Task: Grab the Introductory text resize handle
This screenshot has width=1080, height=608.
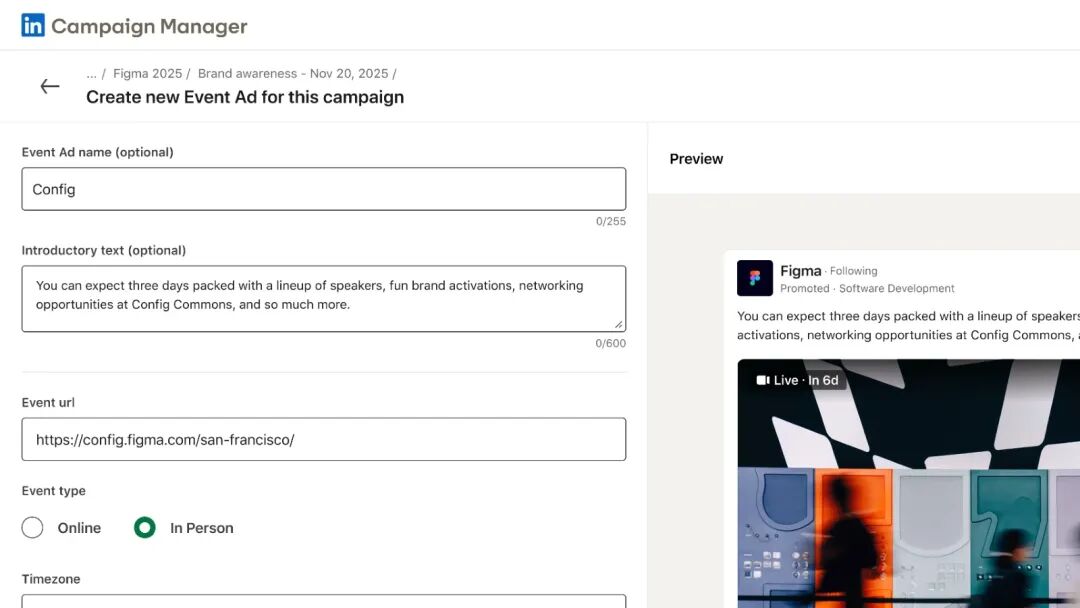Action: 619,324
